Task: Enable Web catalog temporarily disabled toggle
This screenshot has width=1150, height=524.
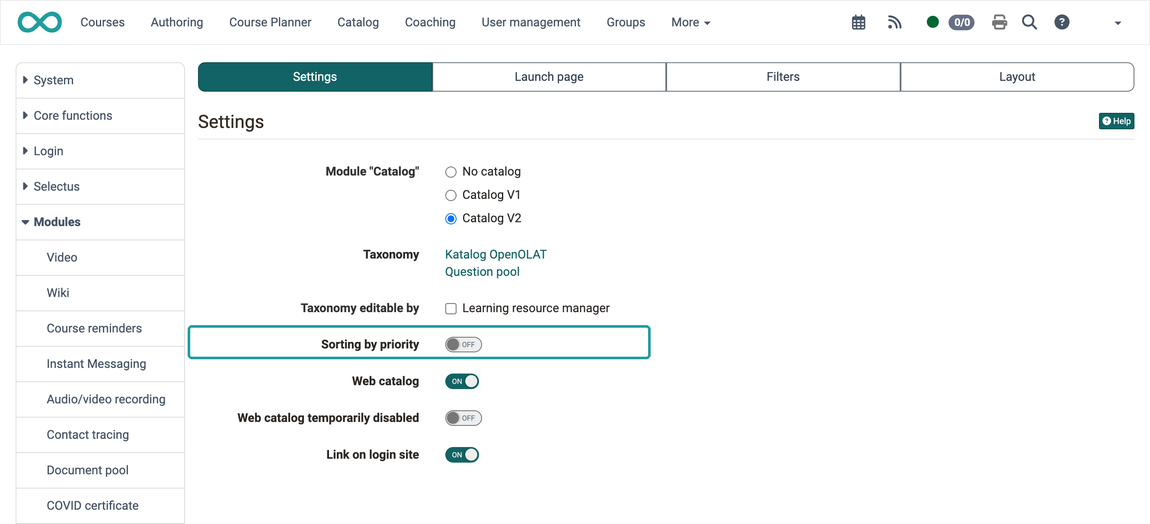Action: [x=464, y=418]
